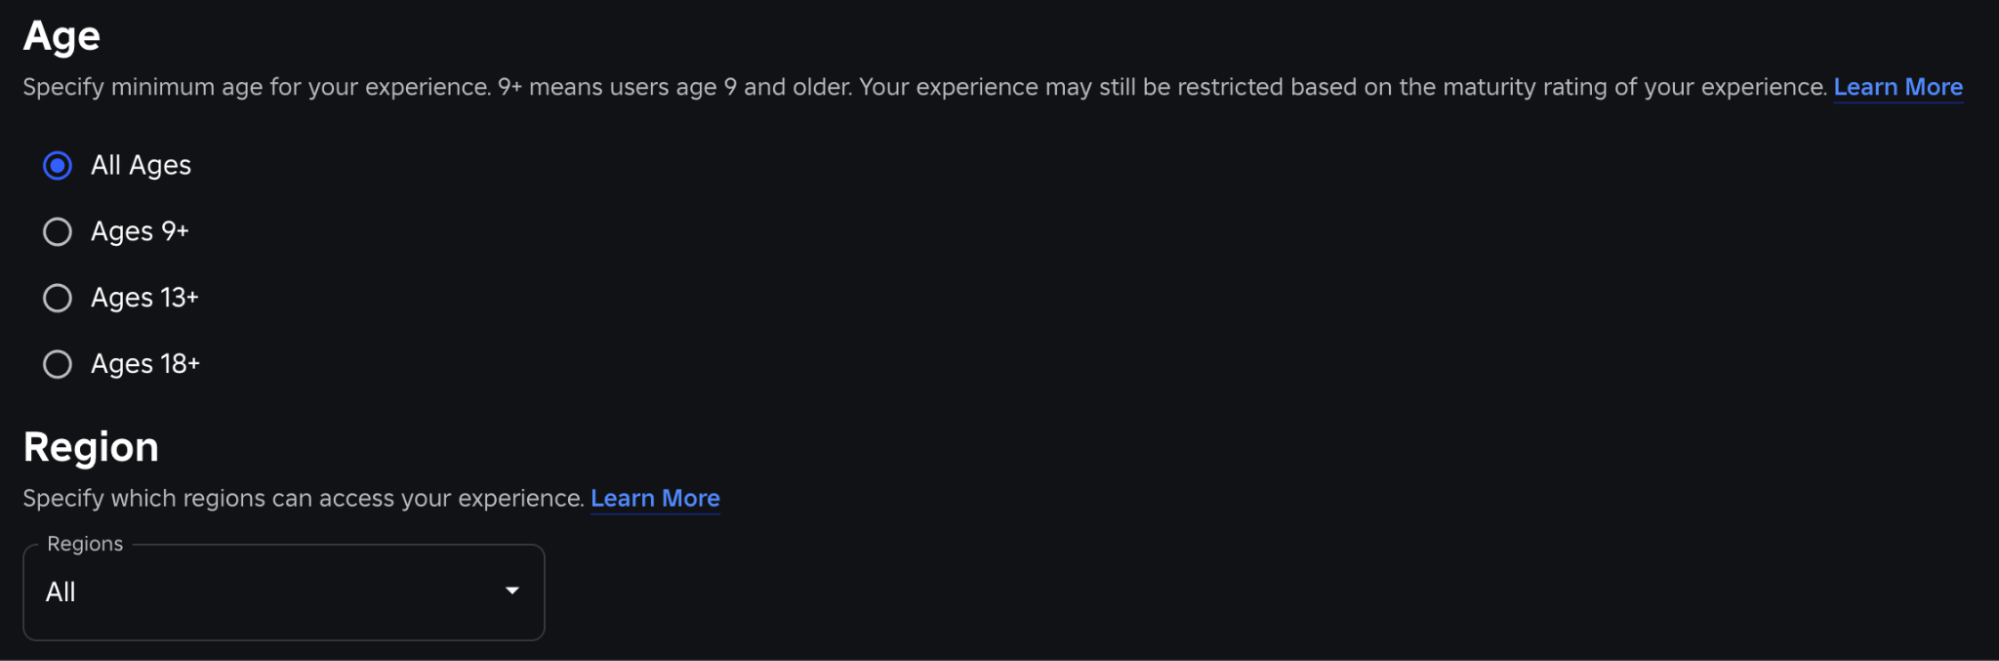Click "Specify which regions can access" description
The height and width of the screenshot is (661, 1999).
click(x=303, y=498)
